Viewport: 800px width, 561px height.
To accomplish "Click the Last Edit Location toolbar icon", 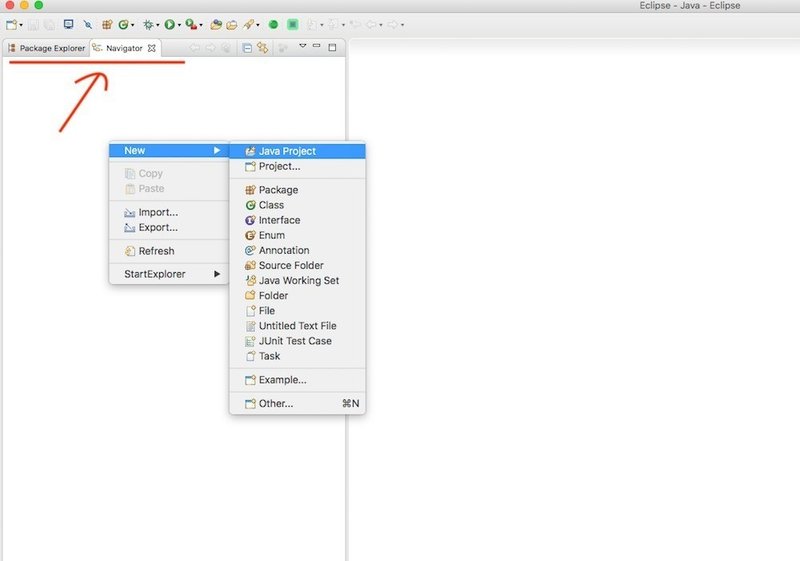I will point(355,24).
